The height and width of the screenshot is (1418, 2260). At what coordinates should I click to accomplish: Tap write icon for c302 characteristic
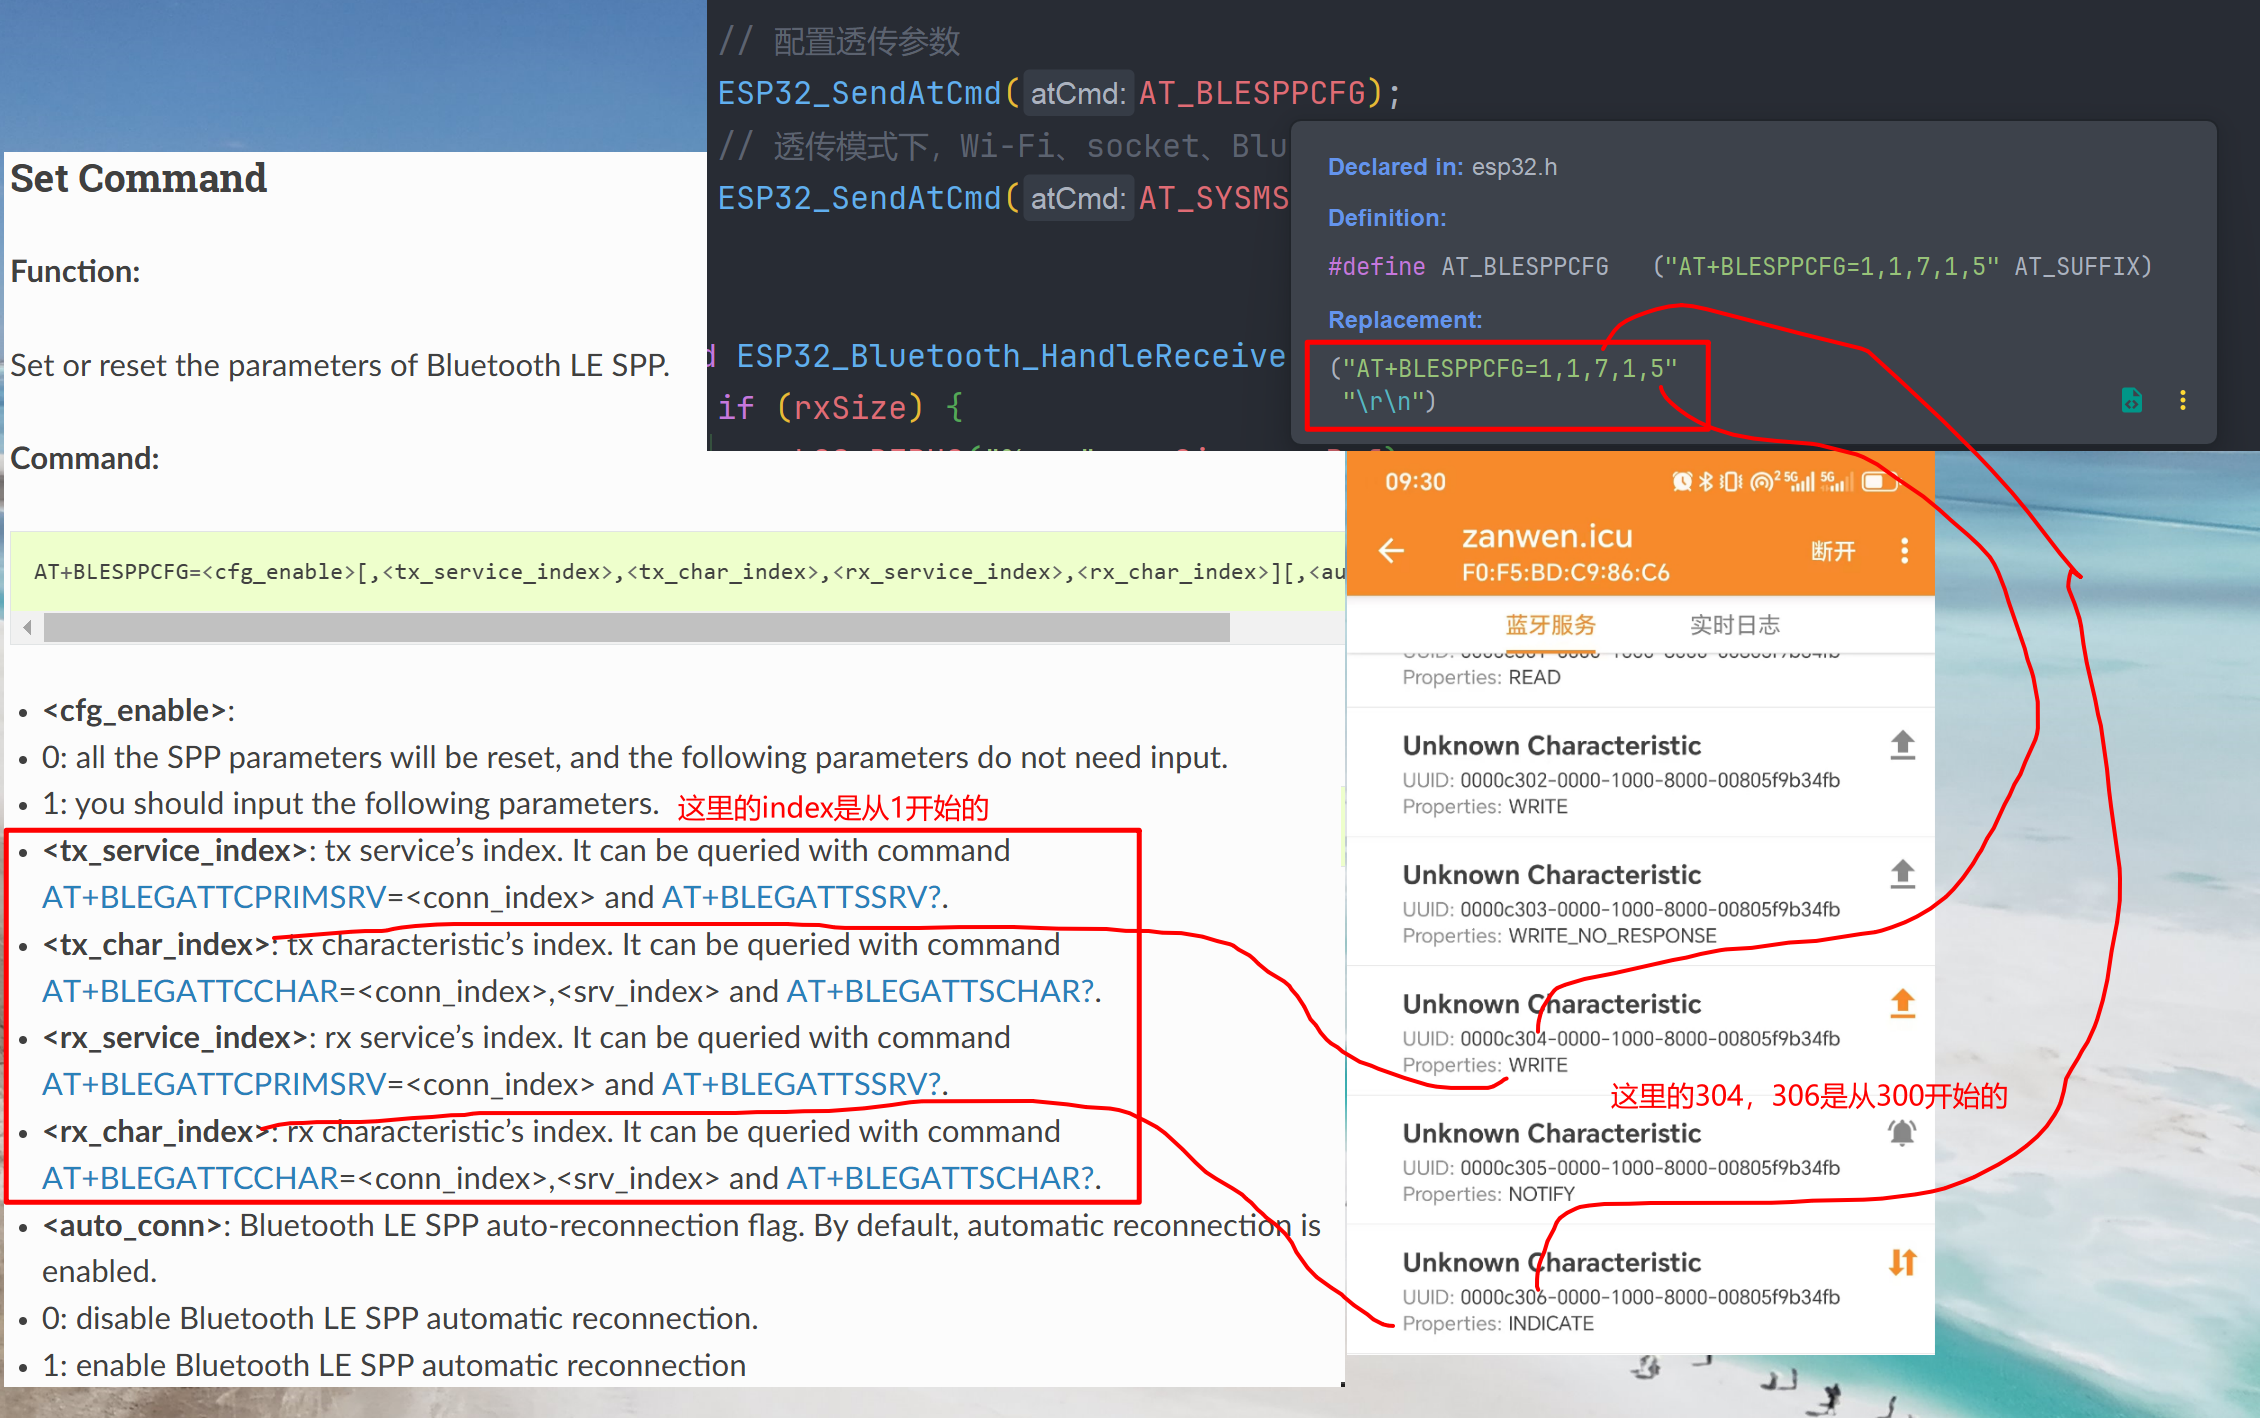[1902, 745]
